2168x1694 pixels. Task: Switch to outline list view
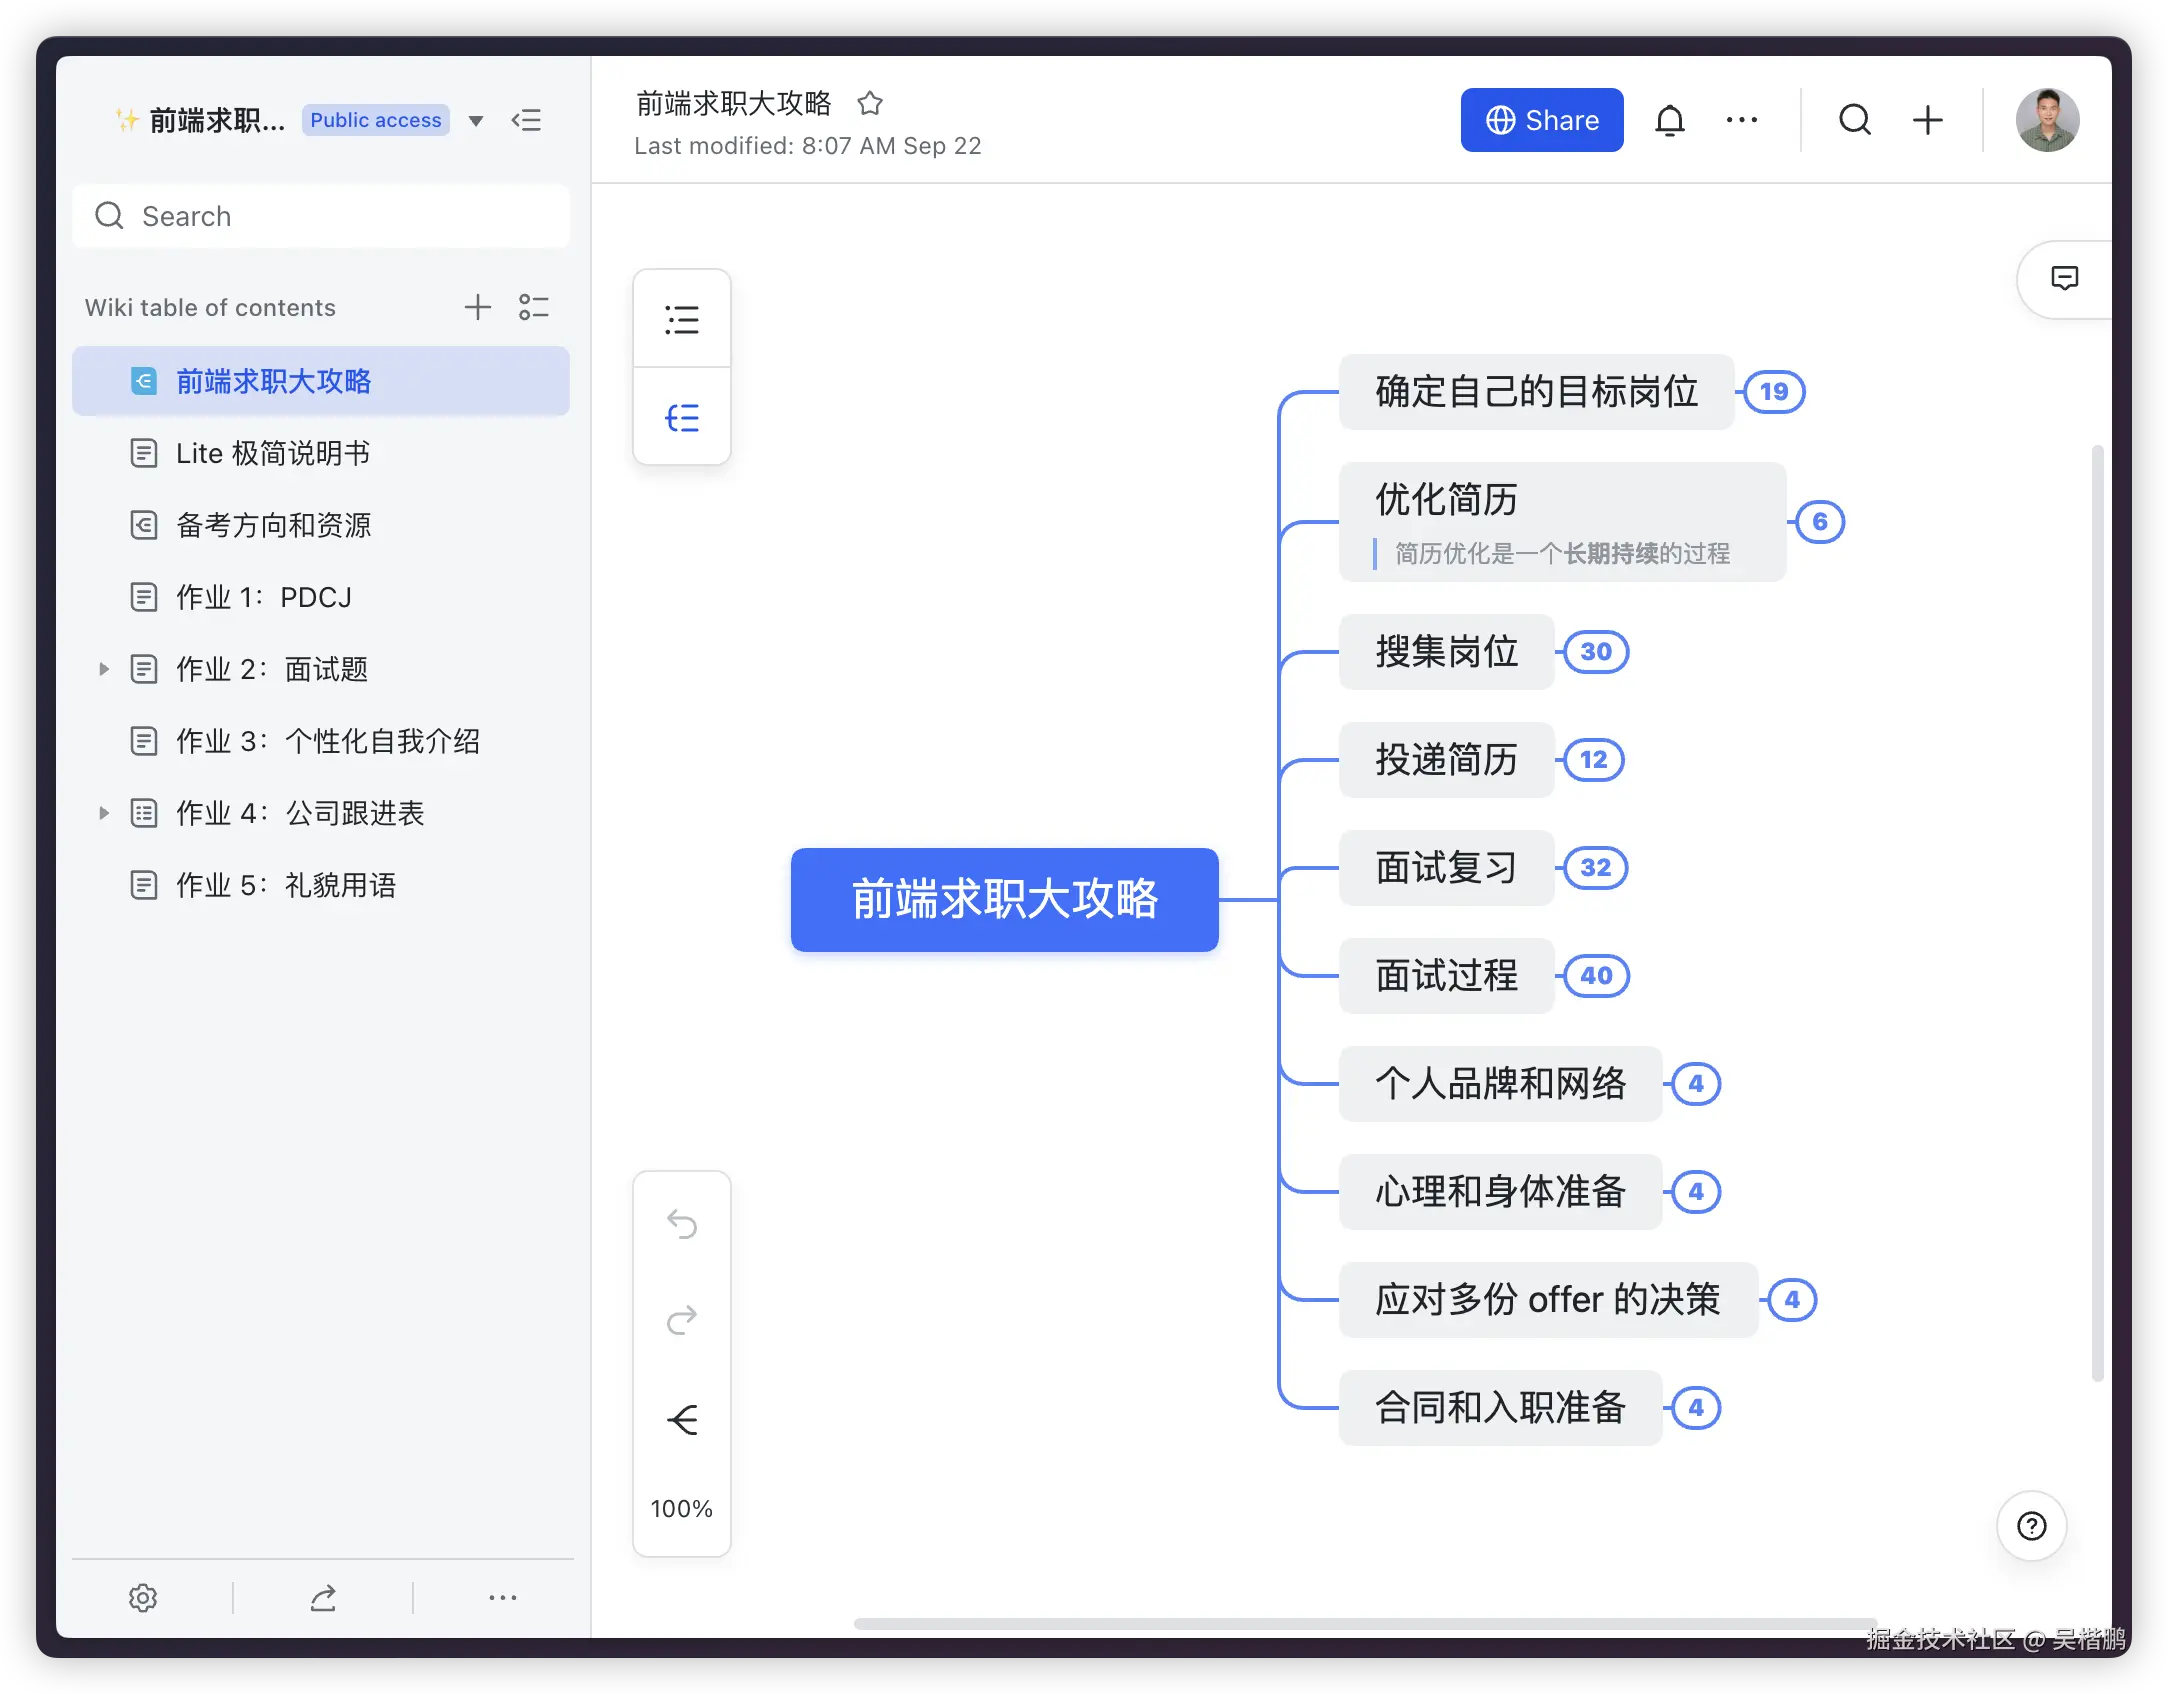pos(682,320)
